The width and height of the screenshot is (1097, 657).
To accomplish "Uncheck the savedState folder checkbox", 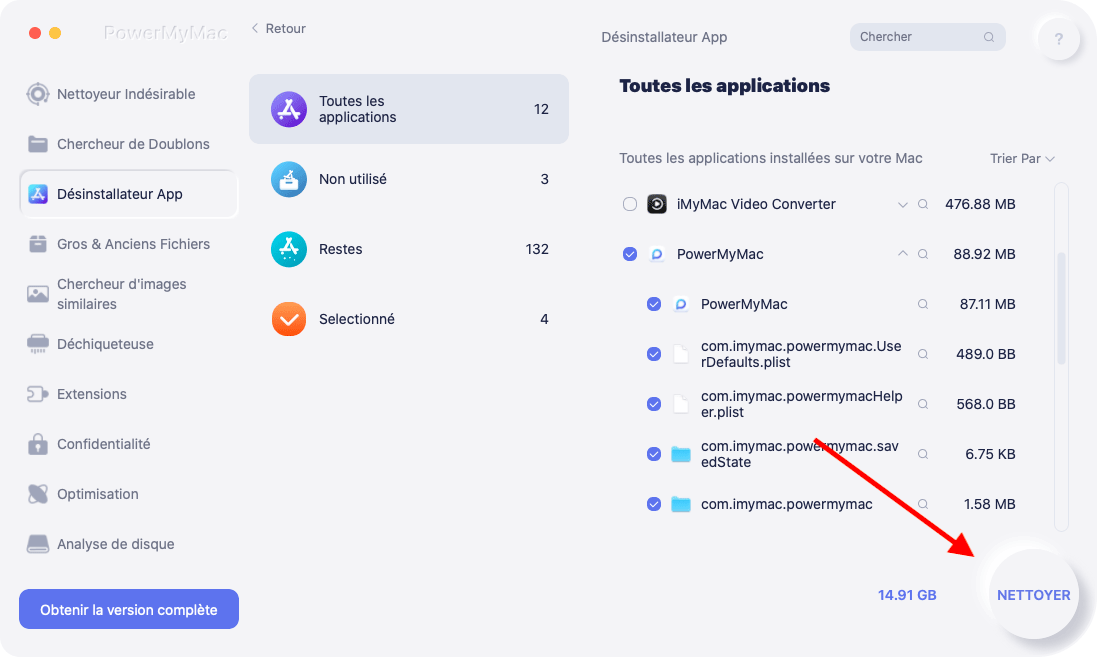I will (653, 454).
